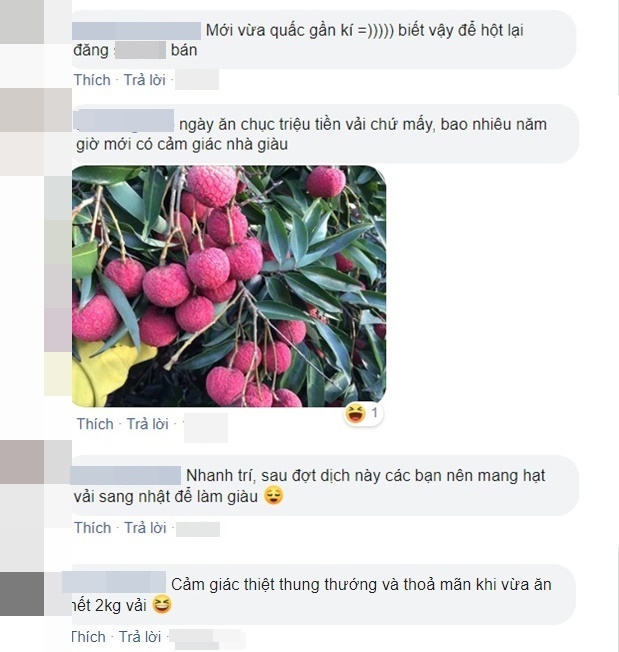Open the lychee fruit photo attachment
Screen dimensions: 619x652
pos(229,286)
